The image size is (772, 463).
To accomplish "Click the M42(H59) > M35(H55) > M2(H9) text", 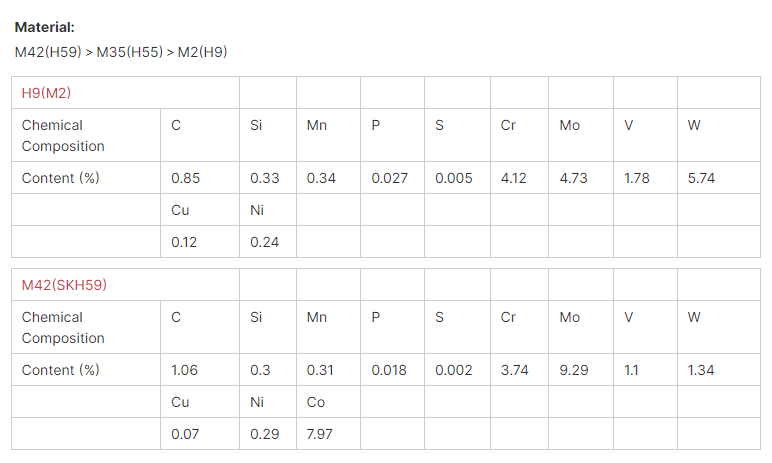I will (x=121, y=52).
